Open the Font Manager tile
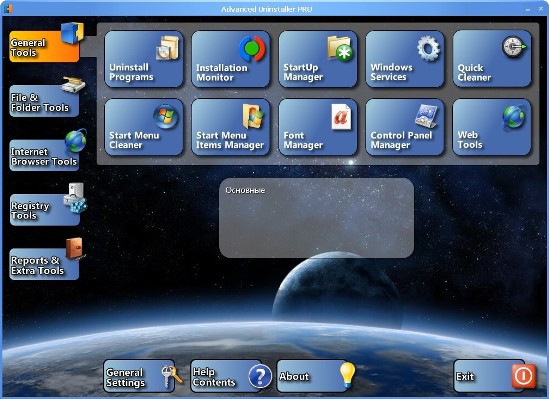The width and height of the screenshot is (549, 399). [318, 127]
